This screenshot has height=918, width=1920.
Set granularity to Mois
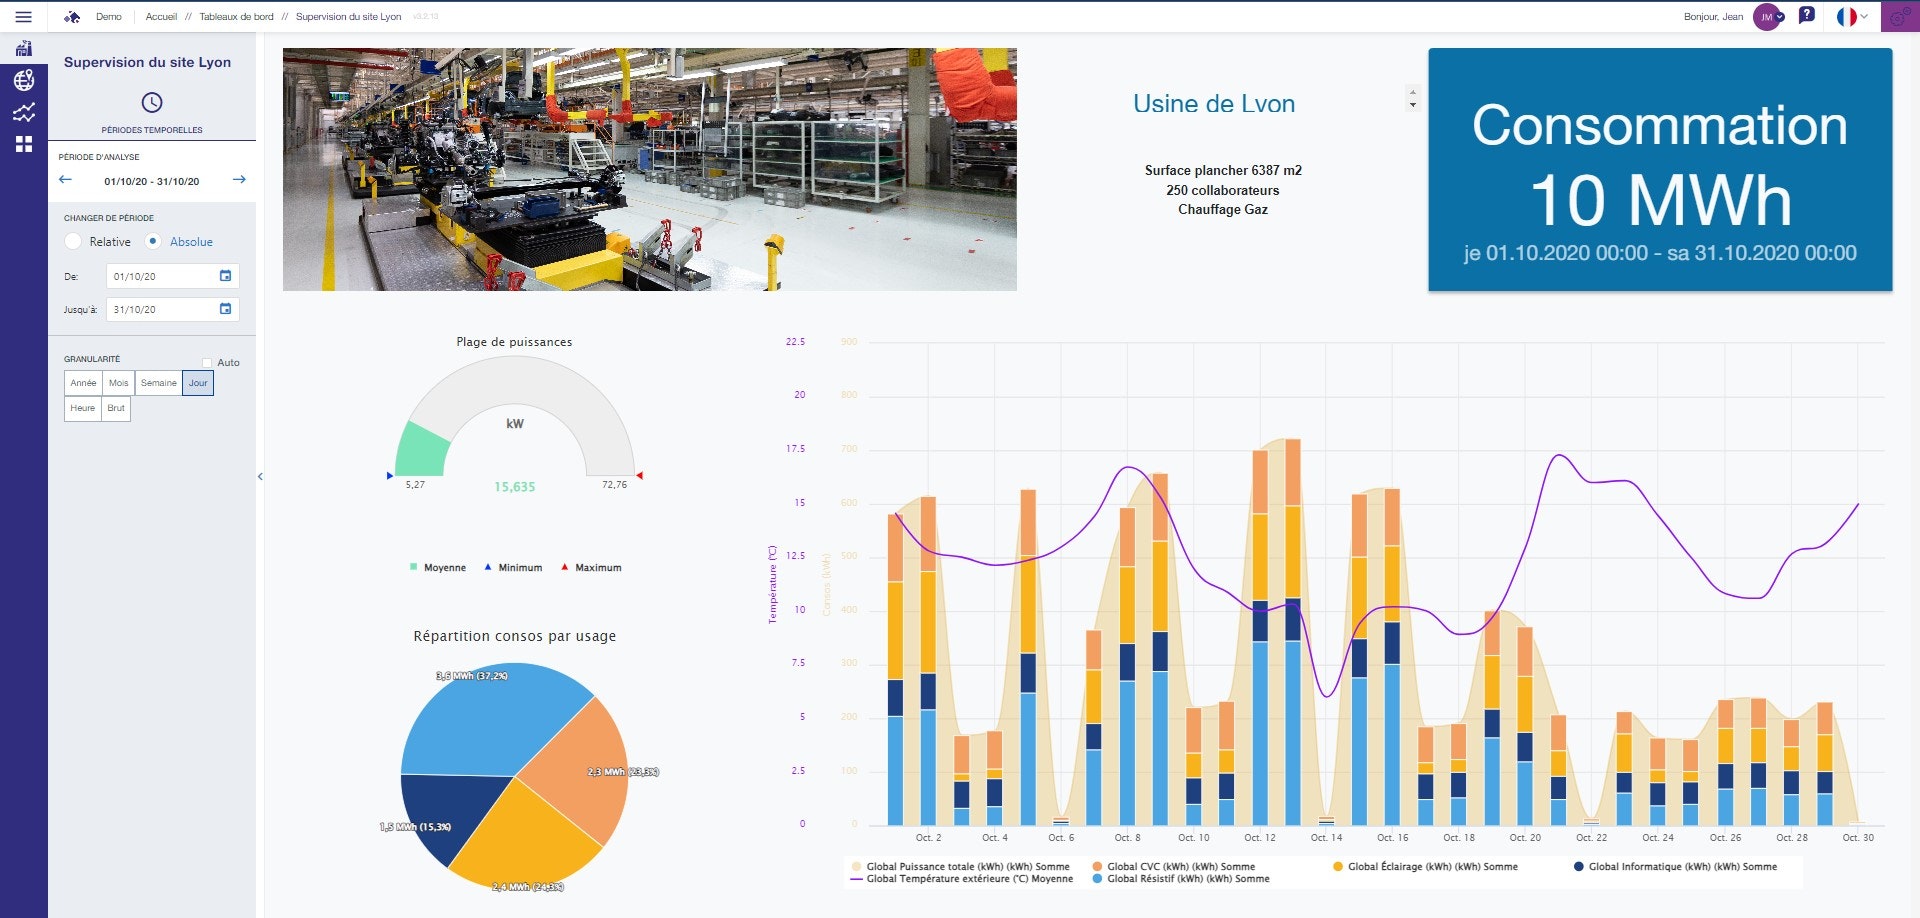pos(119,383)
